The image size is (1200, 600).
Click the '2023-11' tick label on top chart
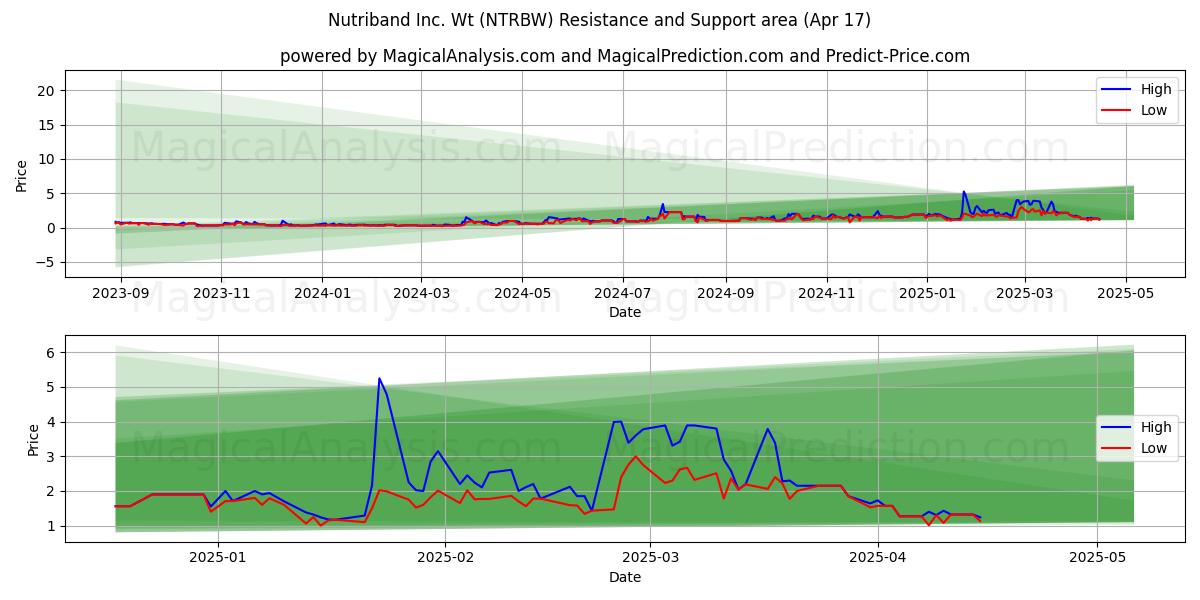pos(221,295)
